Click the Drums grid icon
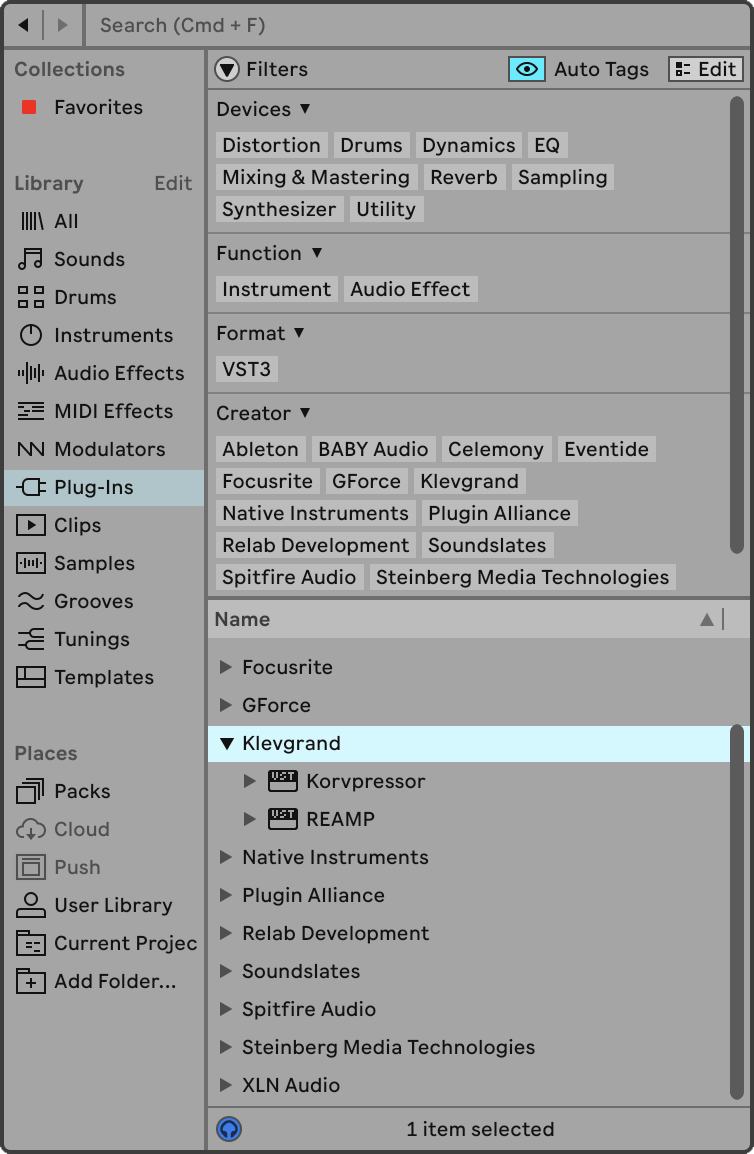Viewport: 754px width, 1154px height. tap(31, 297)
